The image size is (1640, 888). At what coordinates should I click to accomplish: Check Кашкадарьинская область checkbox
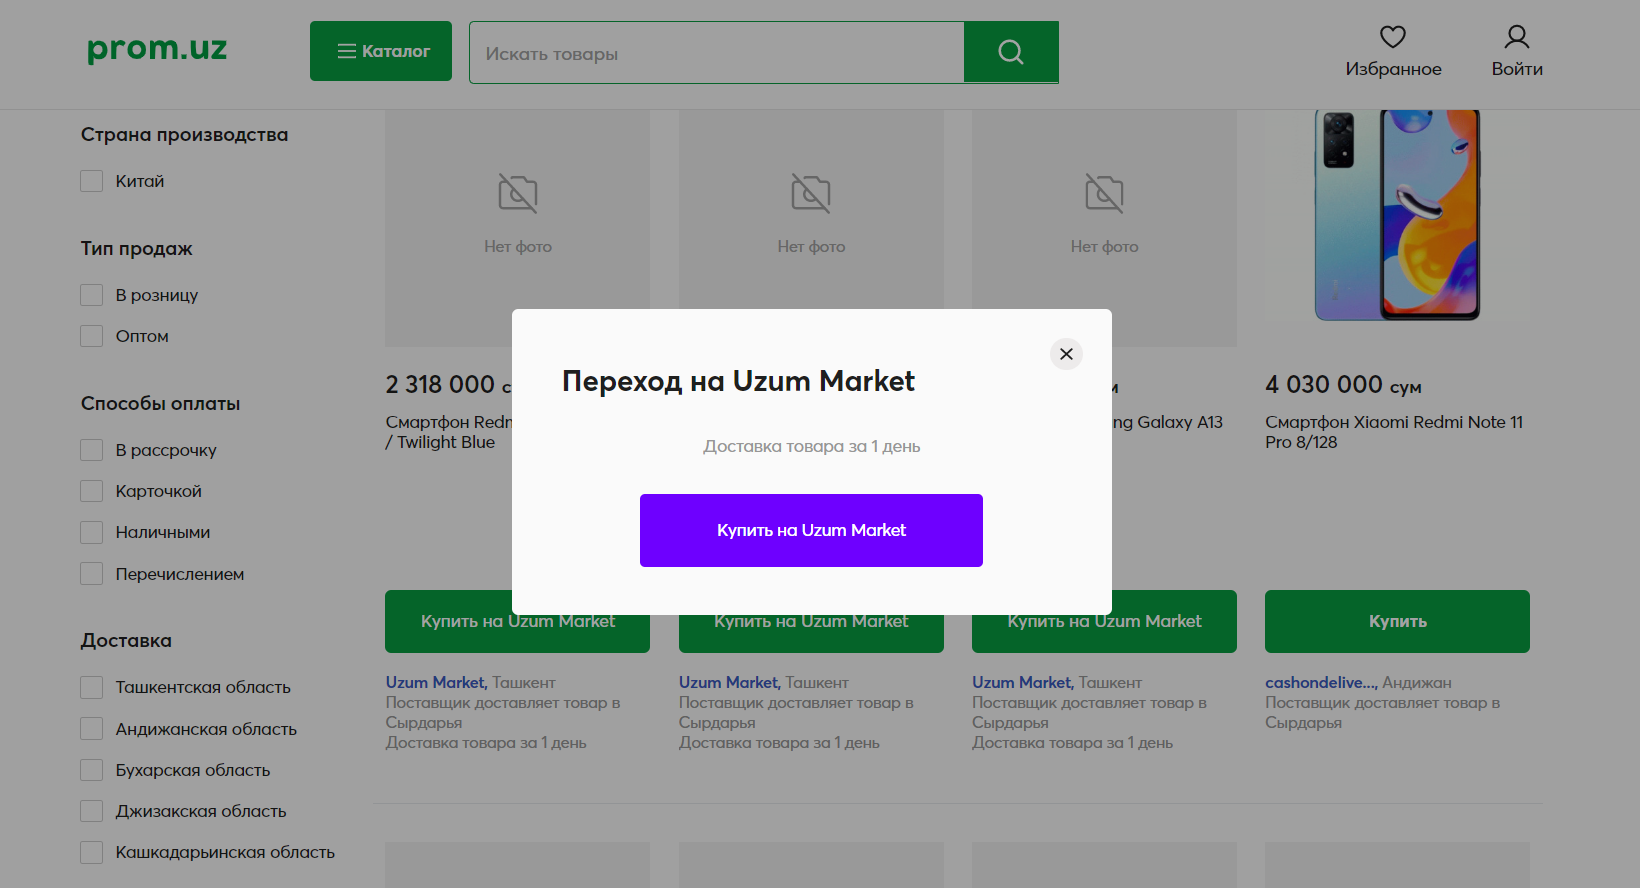92,852
